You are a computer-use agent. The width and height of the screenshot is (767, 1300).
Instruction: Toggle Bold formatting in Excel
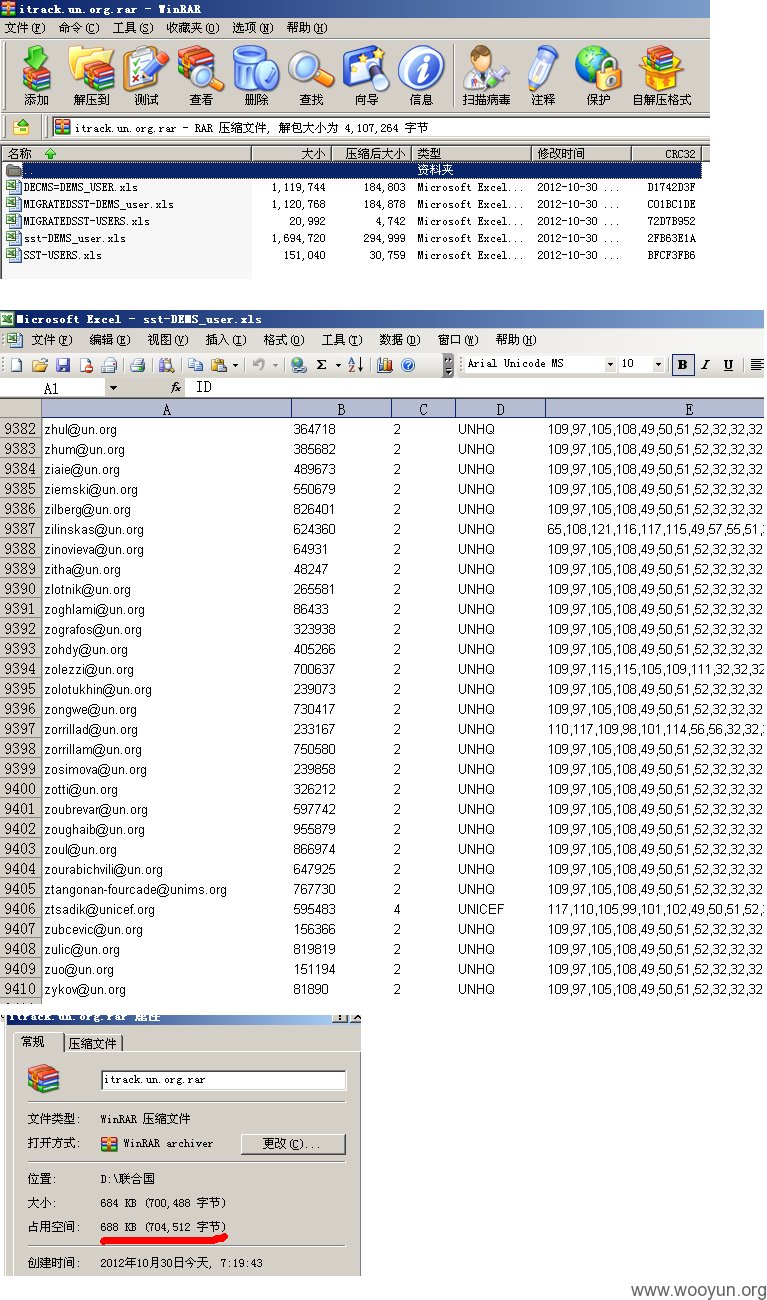pyautogui.click(x=682, y=365)
